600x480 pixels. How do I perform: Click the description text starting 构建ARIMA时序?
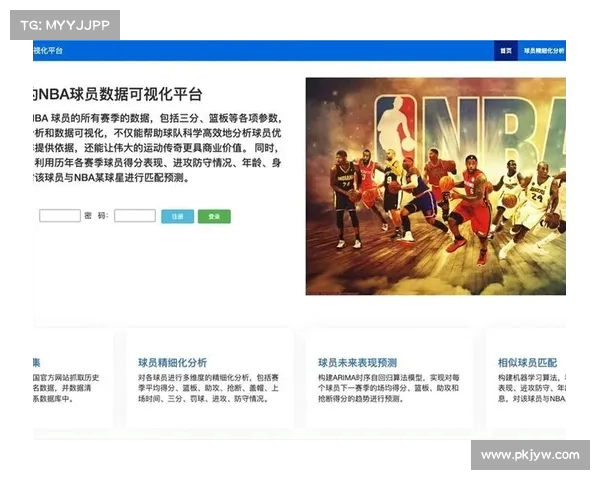click(388, 388)
